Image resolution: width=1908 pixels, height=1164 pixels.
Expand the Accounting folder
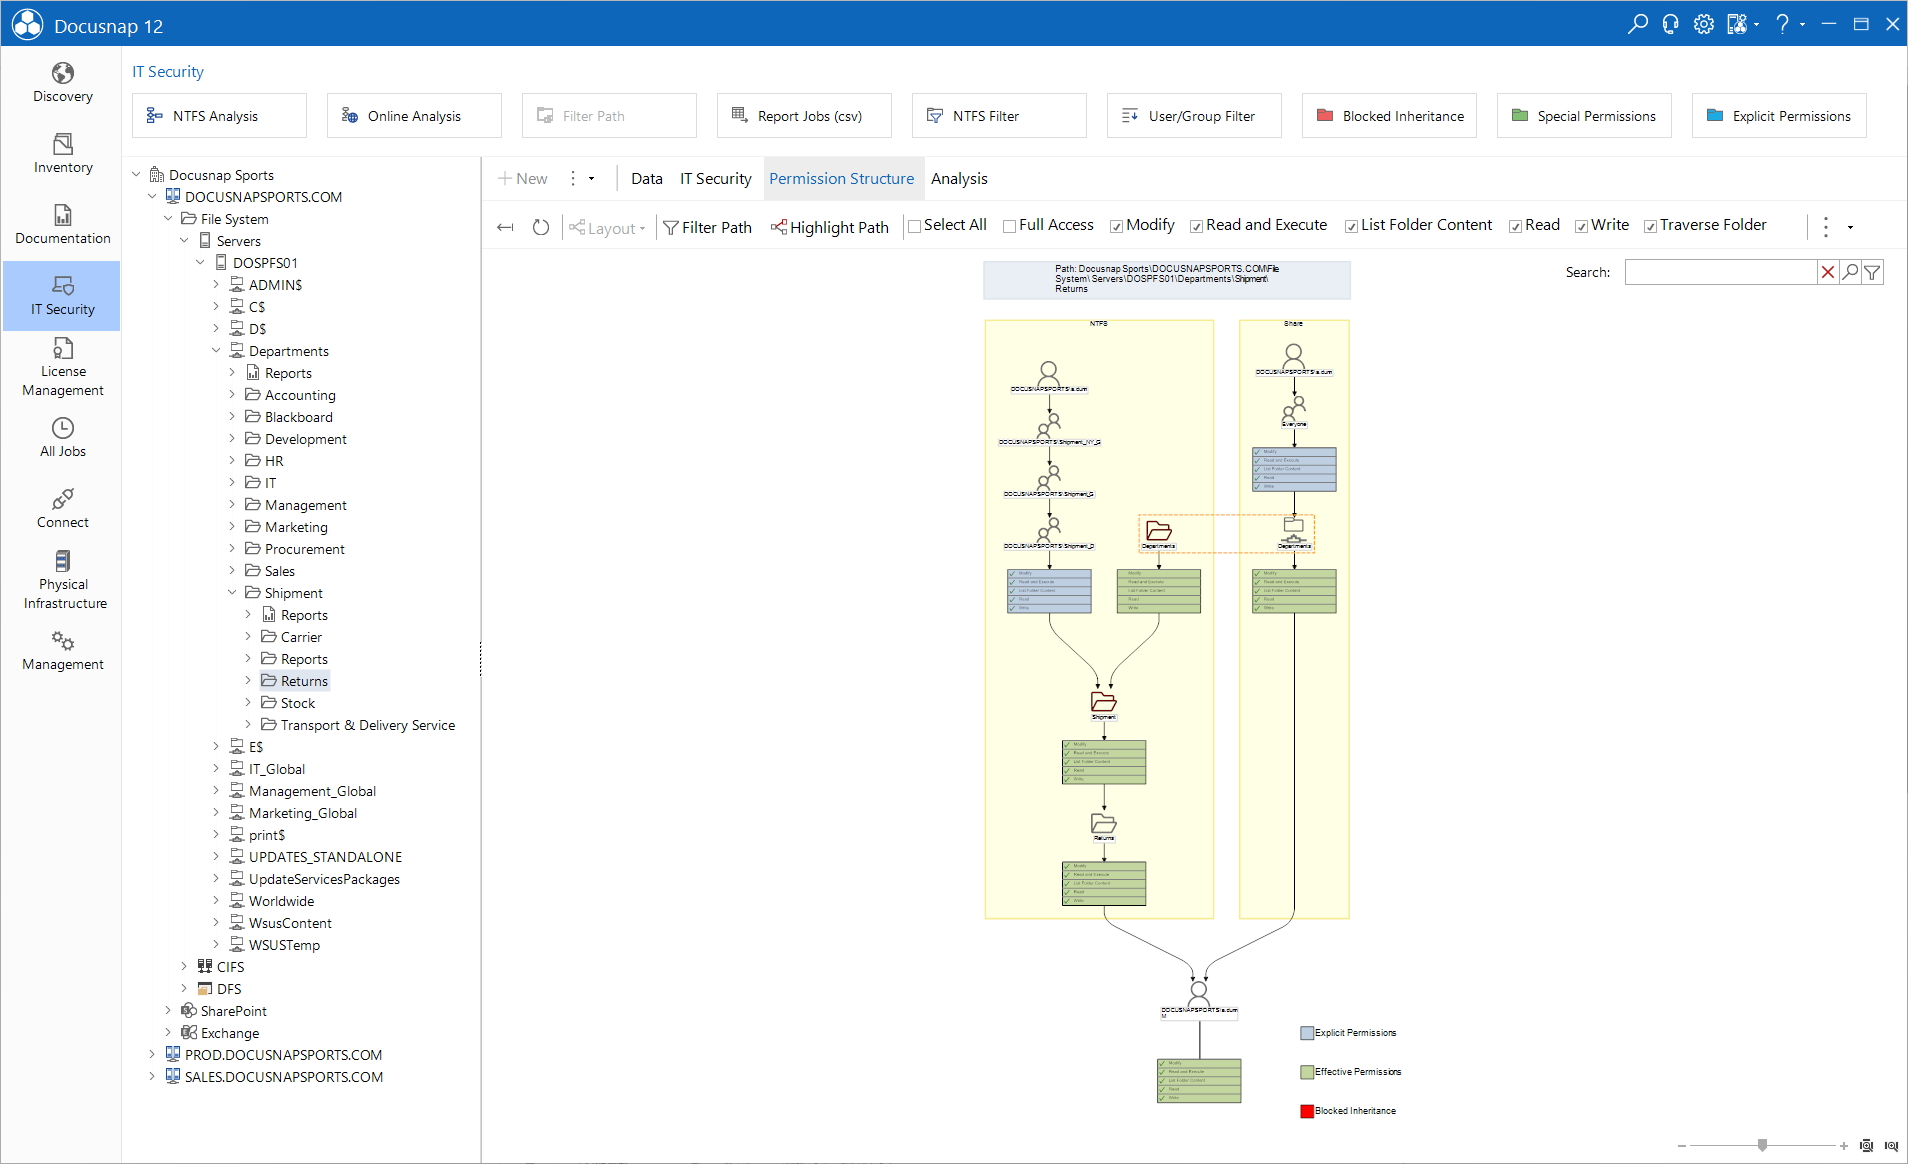coord(232,394)
